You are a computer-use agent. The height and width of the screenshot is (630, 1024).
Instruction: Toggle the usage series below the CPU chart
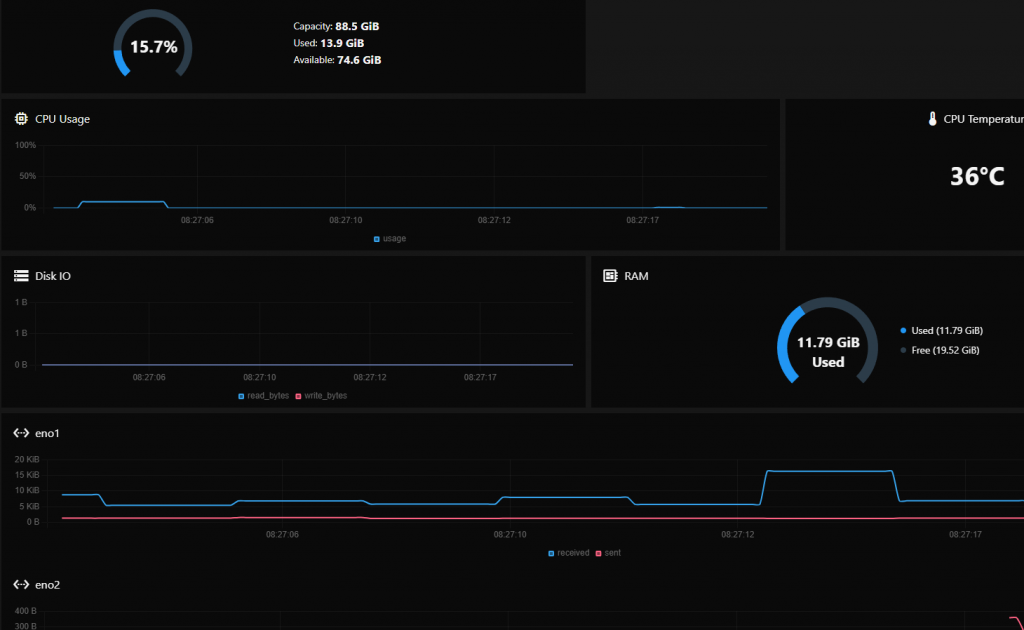click(x=391, y=238)
